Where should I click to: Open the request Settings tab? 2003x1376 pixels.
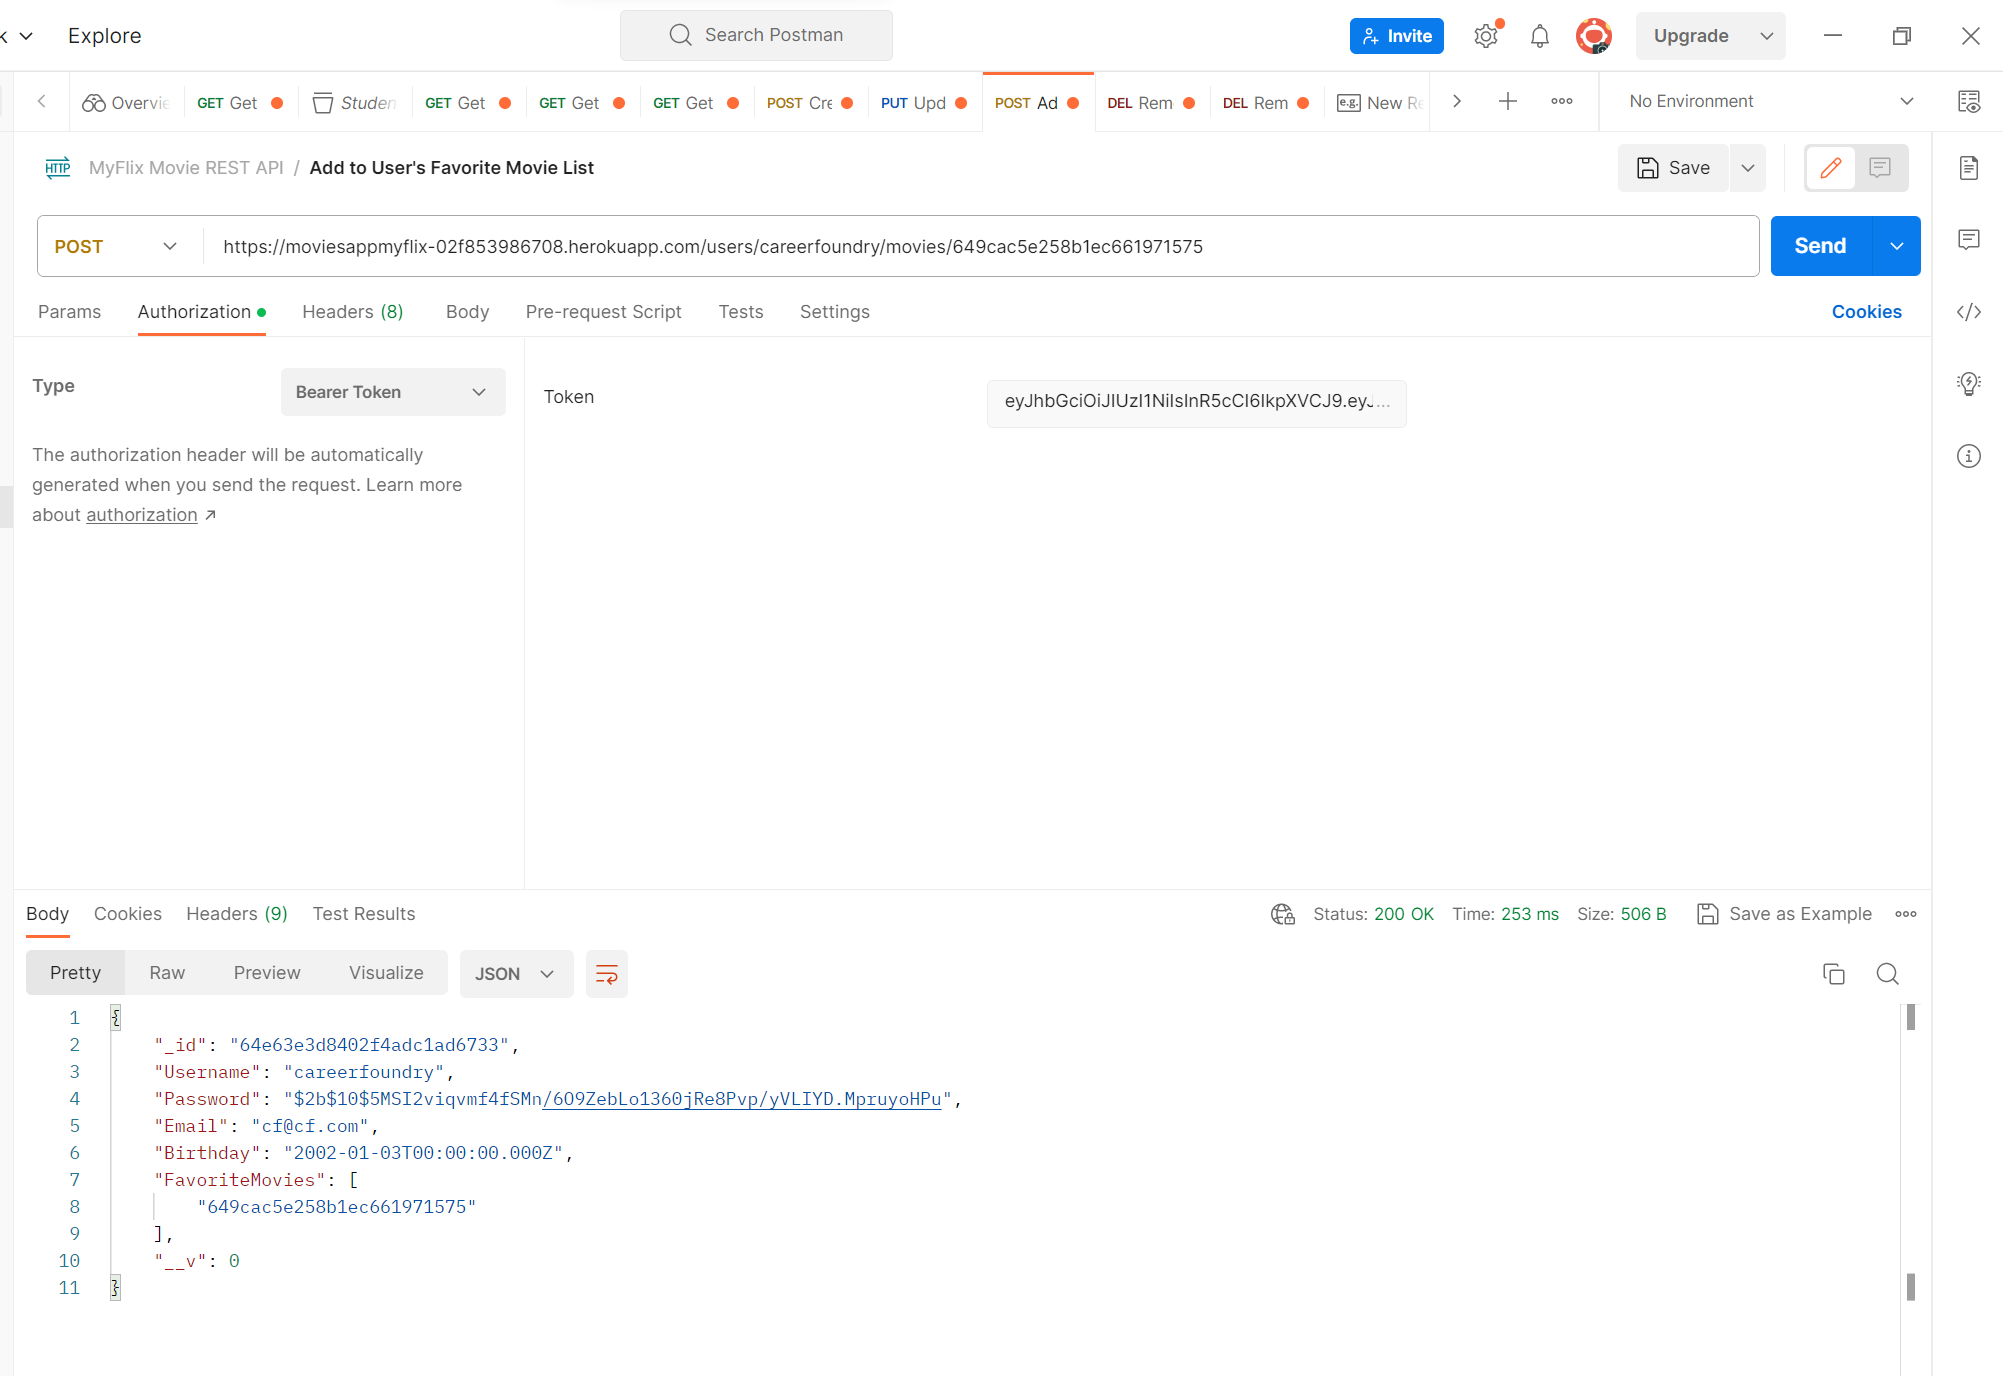(x=835, y=312)
